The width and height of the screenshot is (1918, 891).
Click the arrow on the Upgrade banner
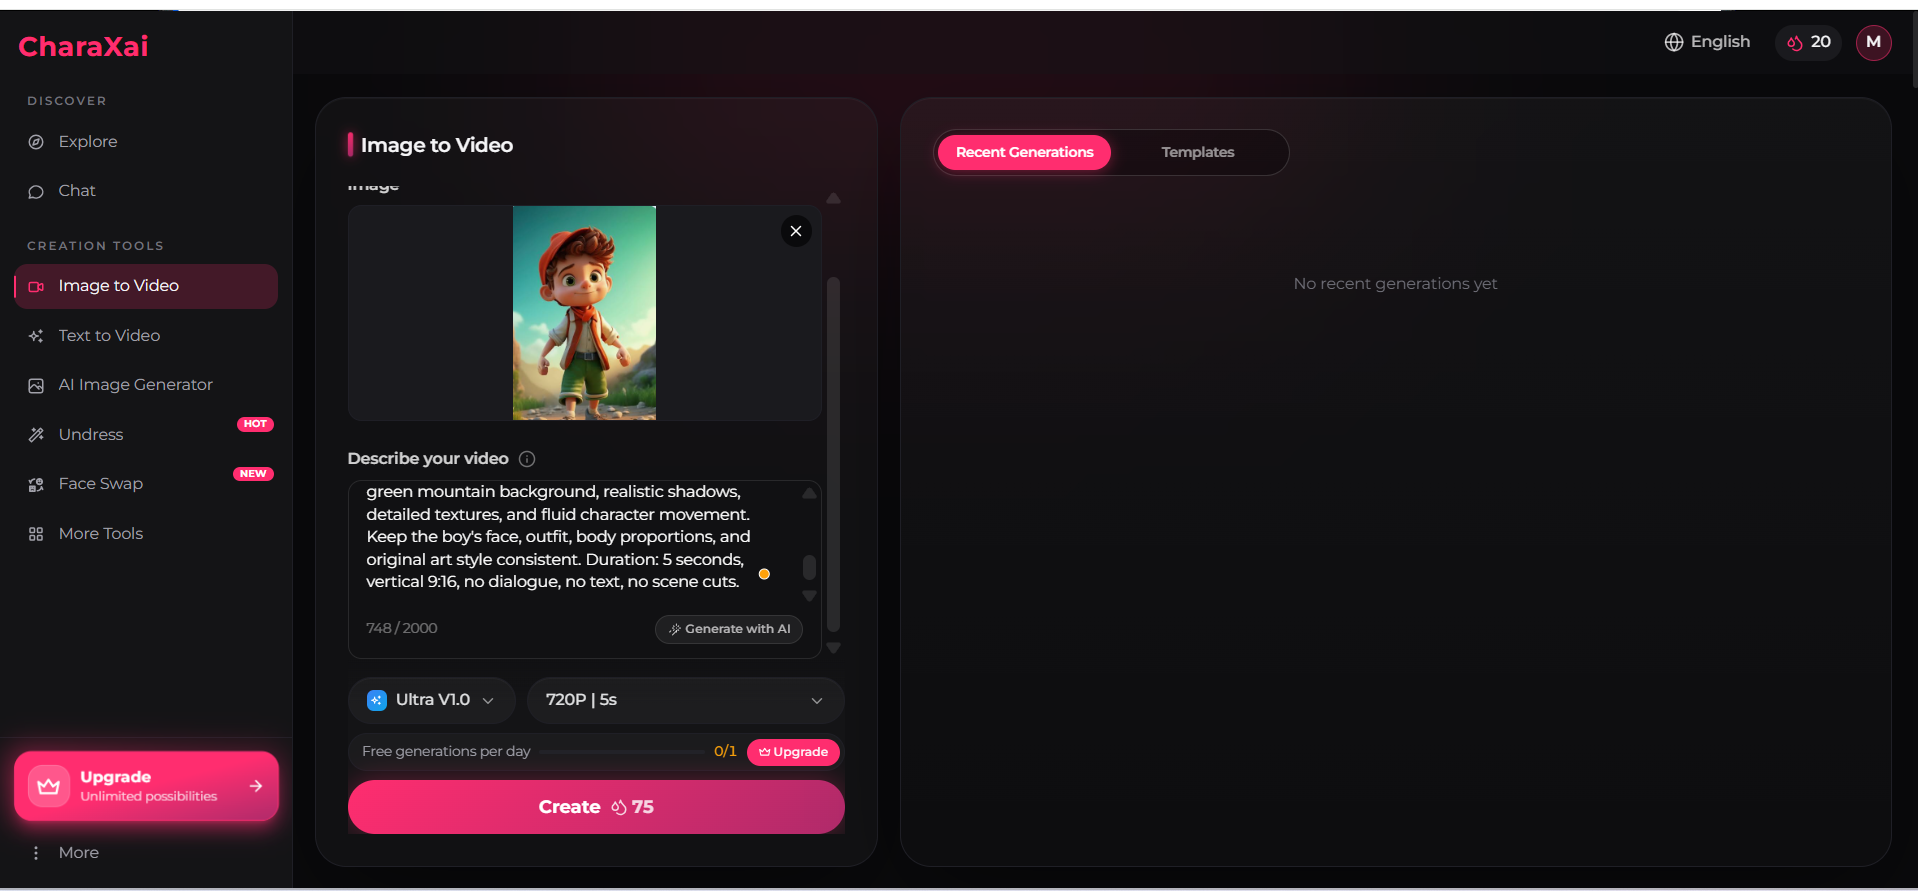256,786
